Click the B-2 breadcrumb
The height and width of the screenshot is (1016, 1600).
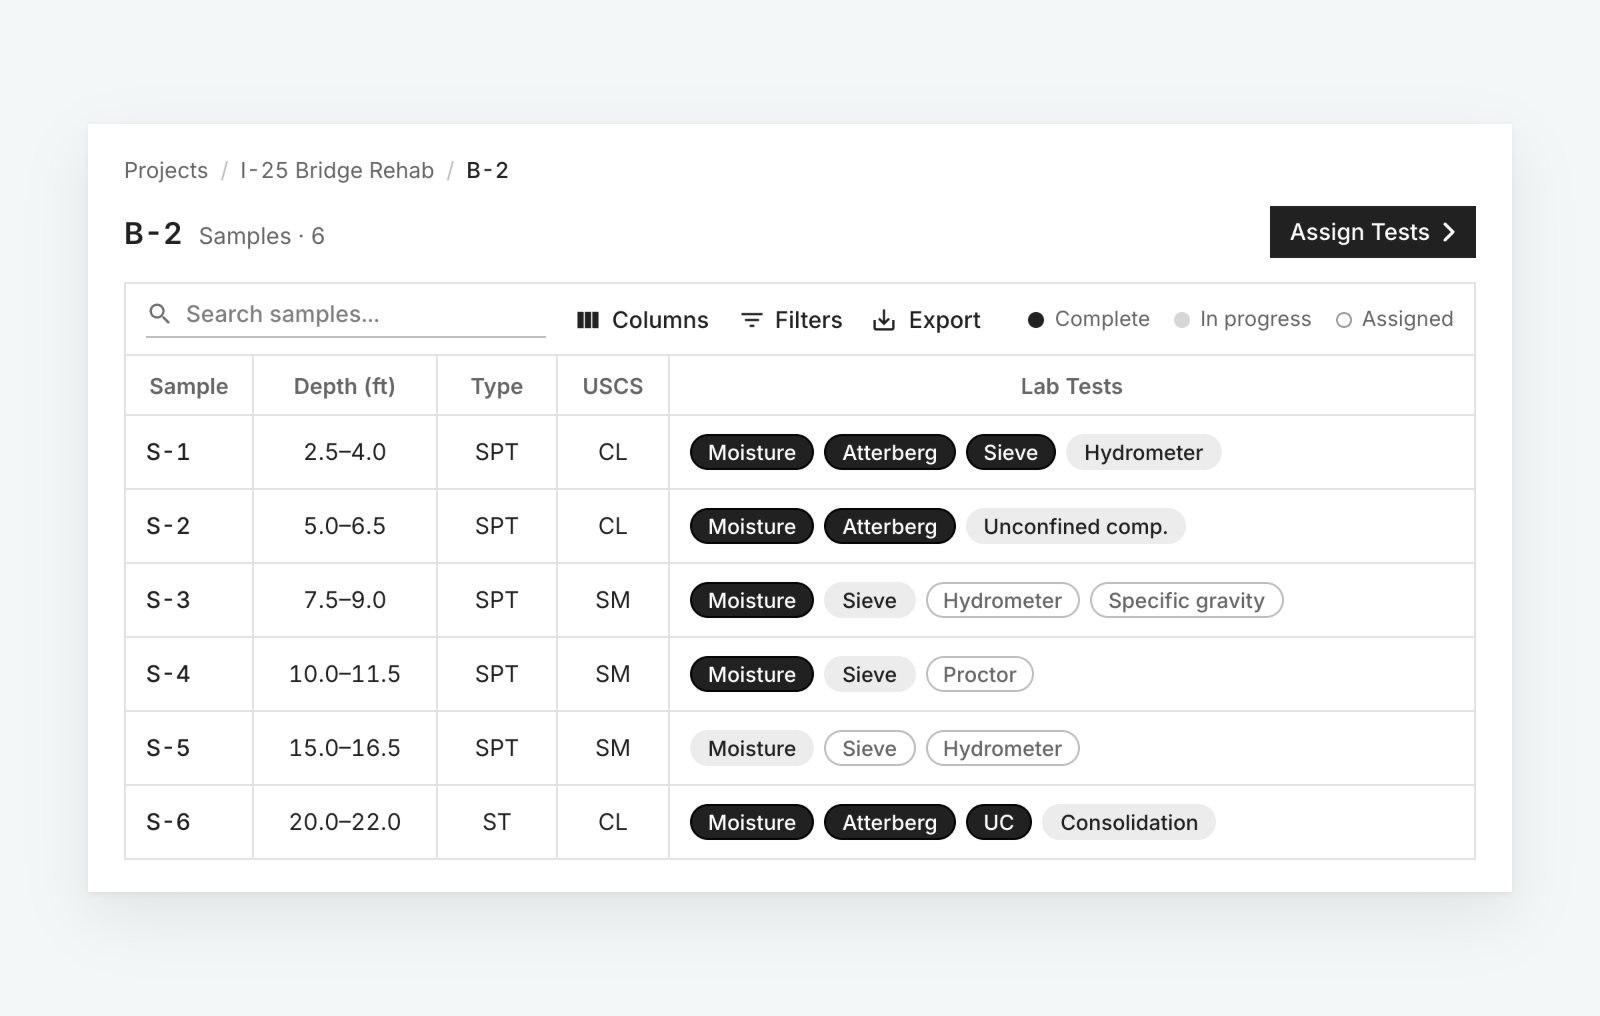(x=488, y=170)
